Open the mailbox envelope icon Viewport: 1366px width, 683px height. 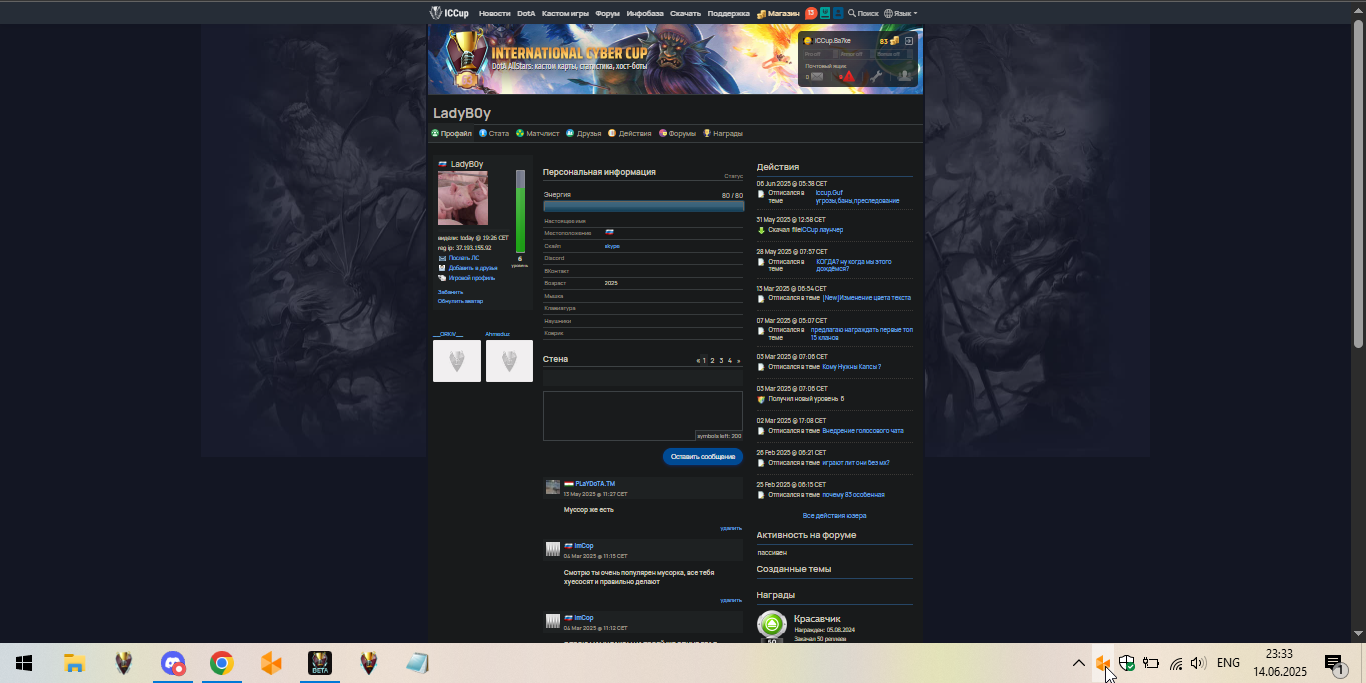pyautogui.click(x=817, y=77)
